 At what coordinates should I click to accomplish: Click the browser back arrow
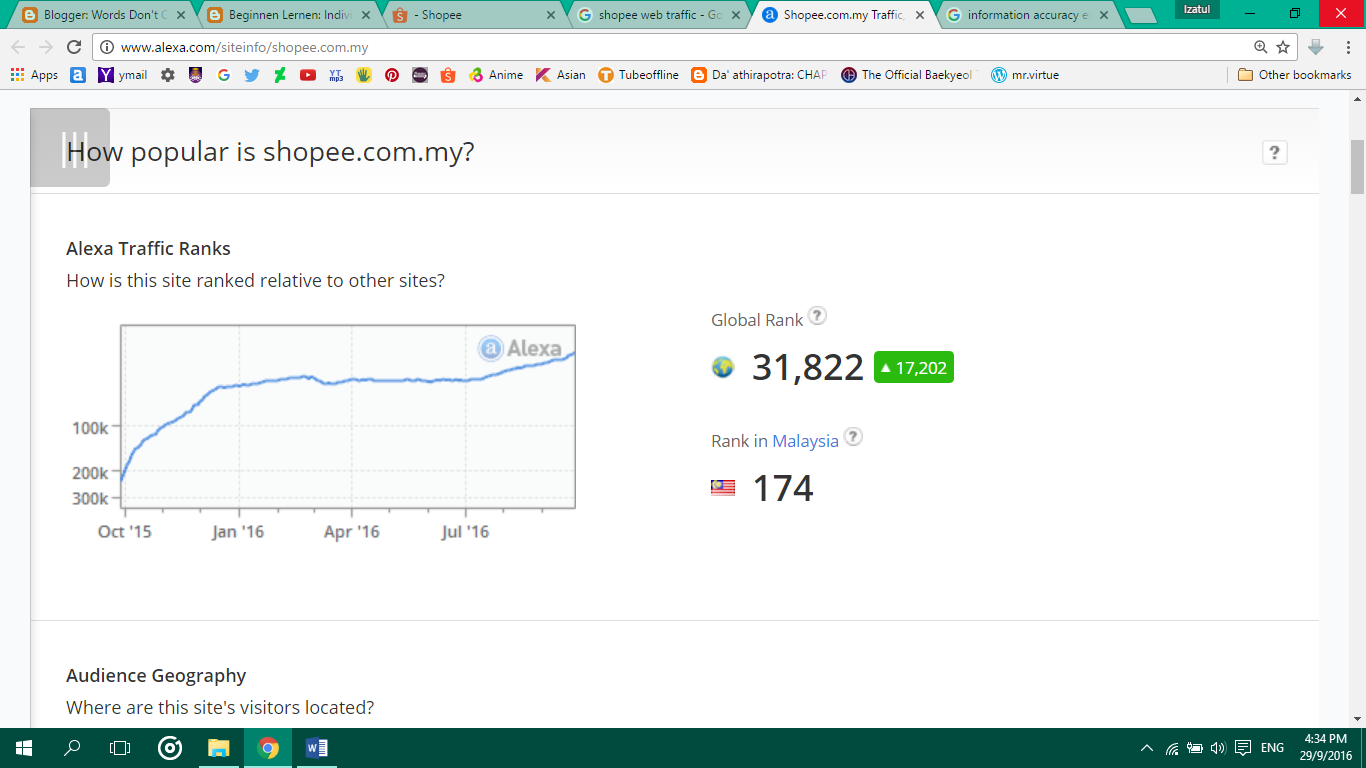tap(18, 47)
